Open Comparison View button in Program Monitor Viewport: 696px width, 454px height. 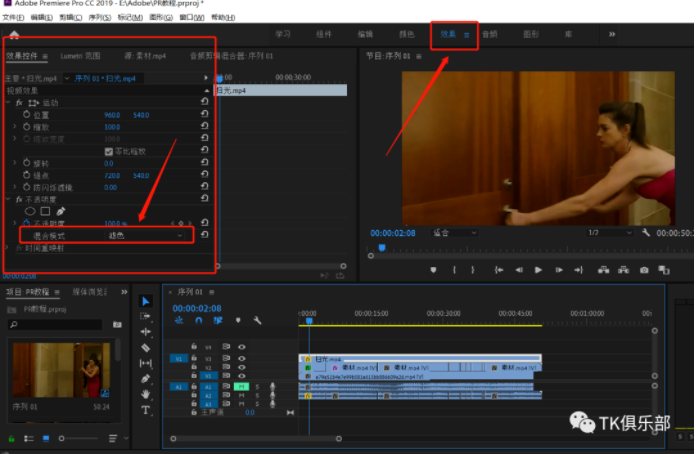(x=664, y=270)
